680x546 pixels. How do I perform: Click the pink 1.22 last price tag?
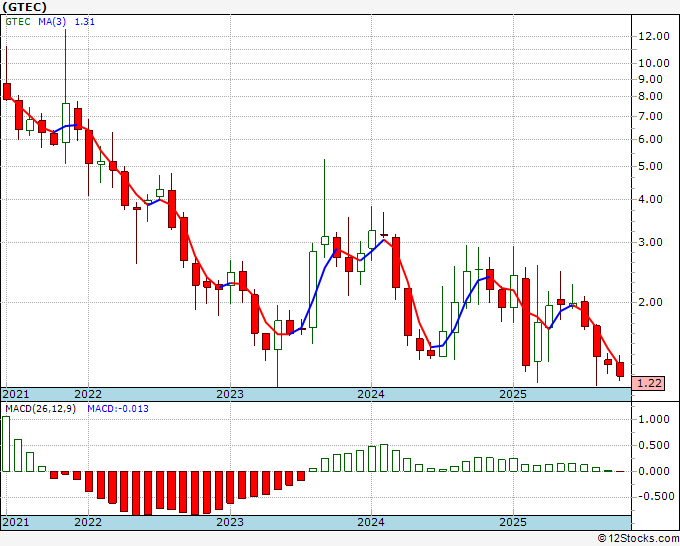648,383
